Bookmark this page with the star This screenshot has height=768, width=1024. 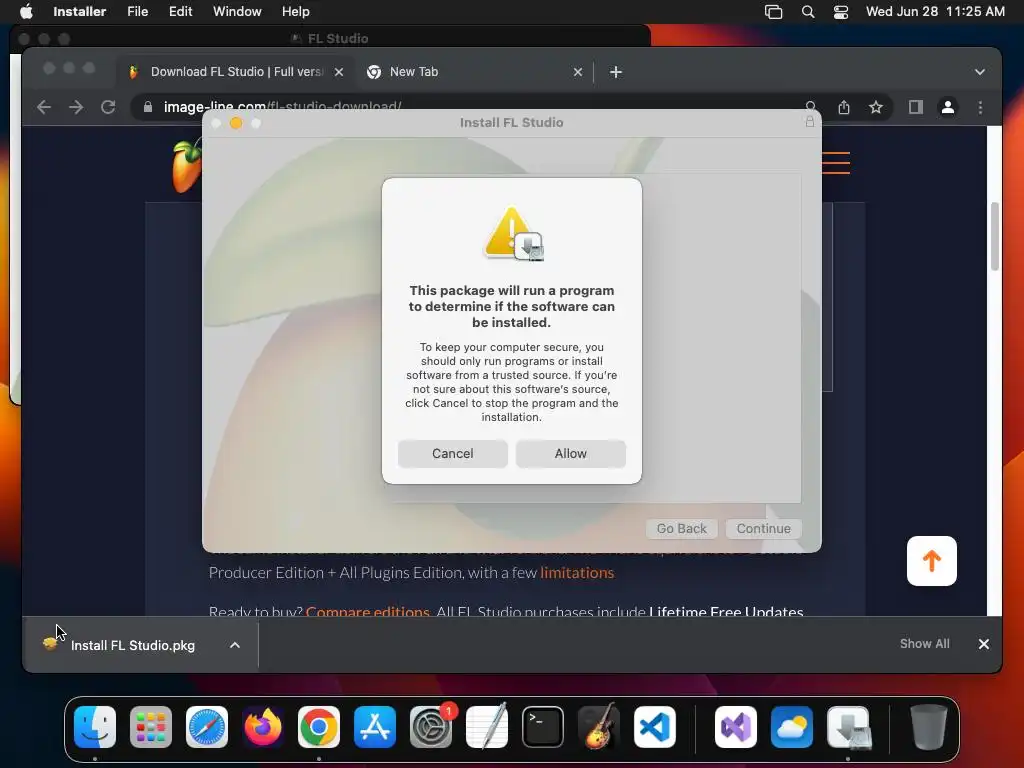876,107
